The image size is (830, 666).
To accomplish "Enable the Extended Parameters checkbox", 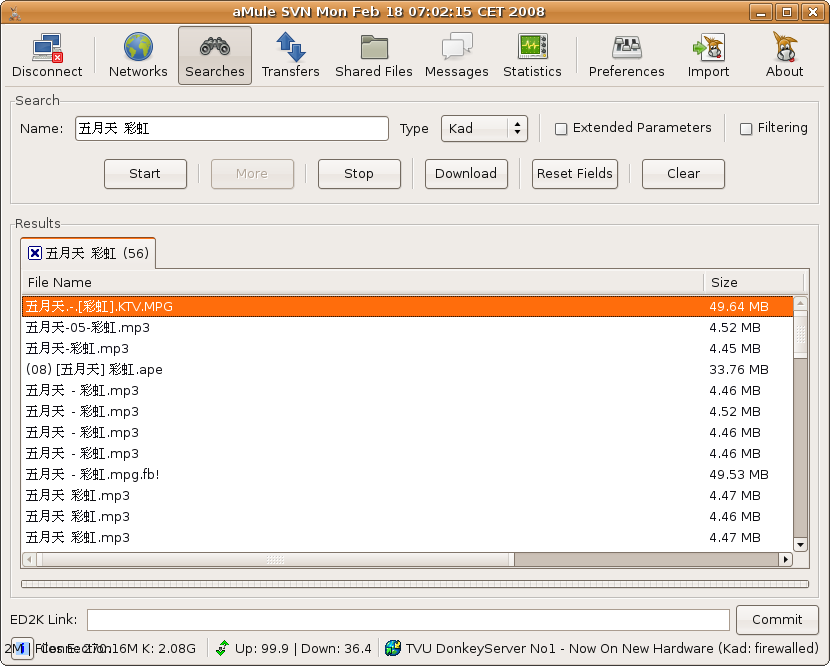I will pos(561,129).
